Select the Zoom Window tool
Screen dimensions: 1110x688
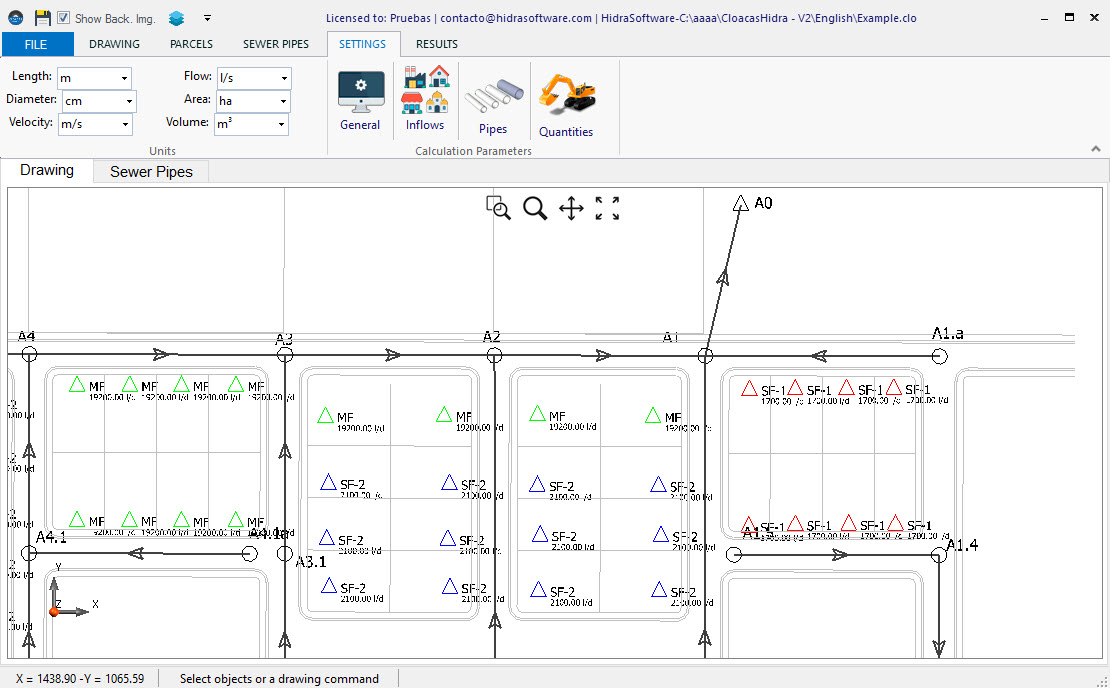point(497,208)
